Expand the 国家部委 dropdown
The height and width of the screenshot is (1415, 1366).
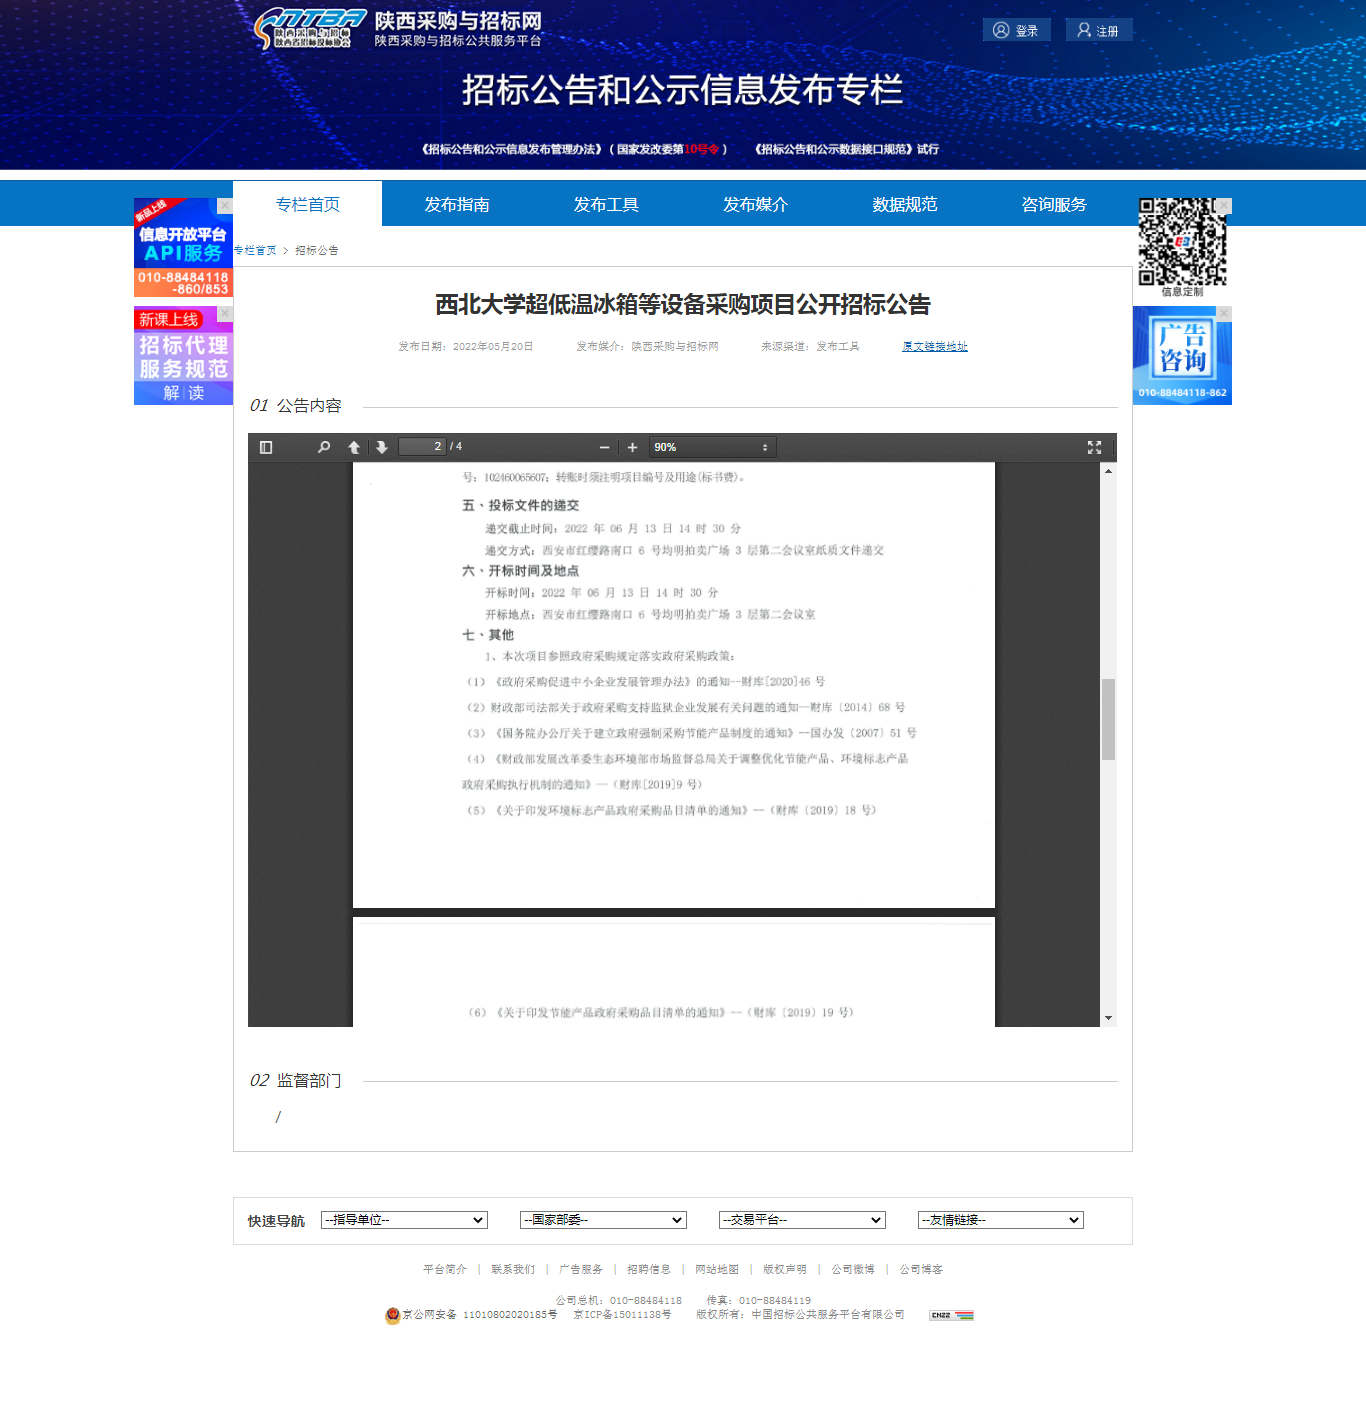(x=603, y=1220)
